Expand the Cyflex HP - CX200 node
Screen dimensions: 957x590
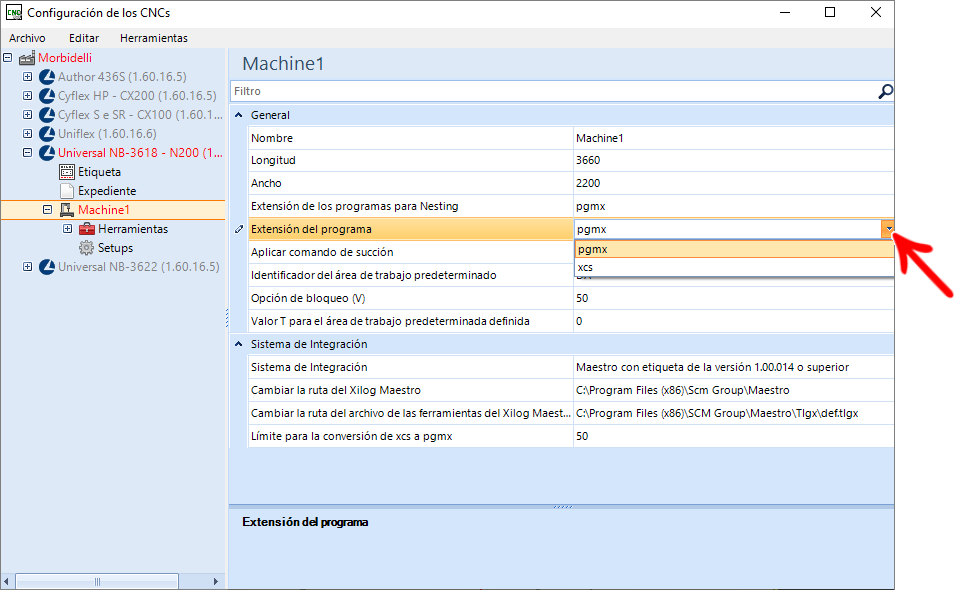27,96
